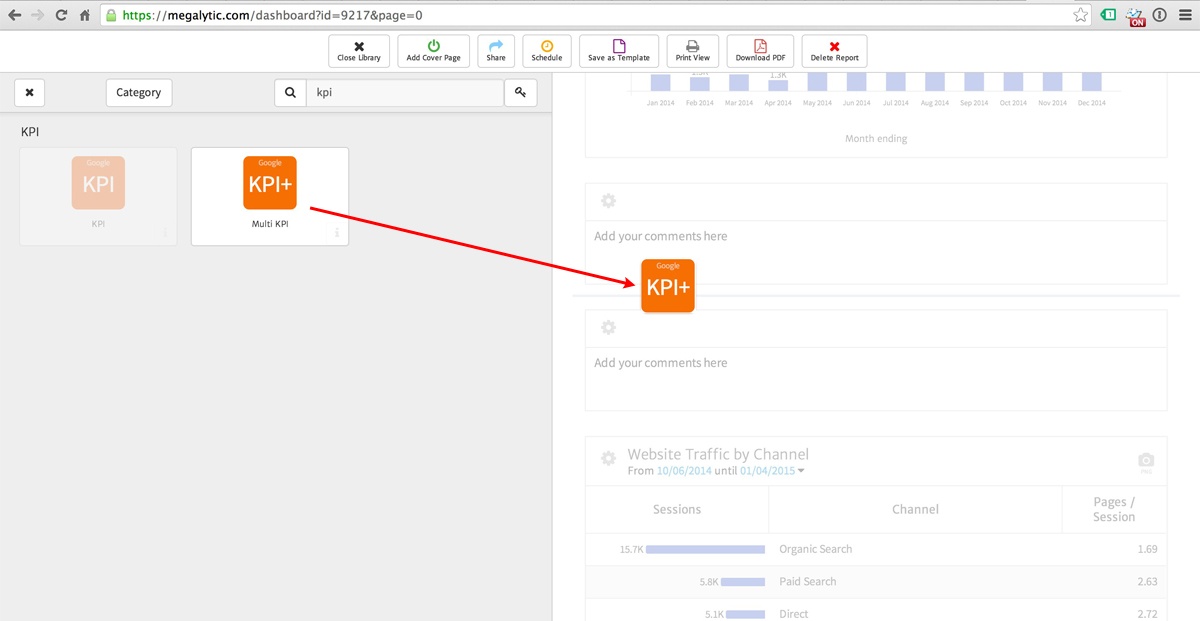This screenshot has width=1200, height=621.
Task: Open the Schedule clock button
Action: (x=547, y=51)
